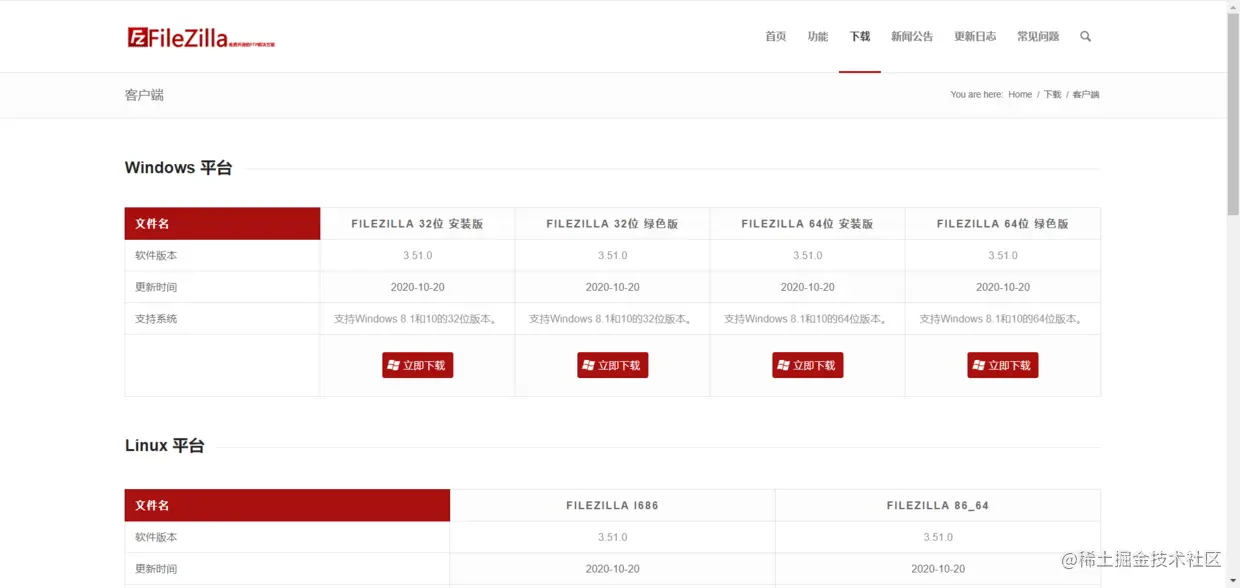This screenshot has width=1240, height=588.
Task: Click the Windows logo inside the 64位 绿色版 download button
Action: tap(978, 364)
